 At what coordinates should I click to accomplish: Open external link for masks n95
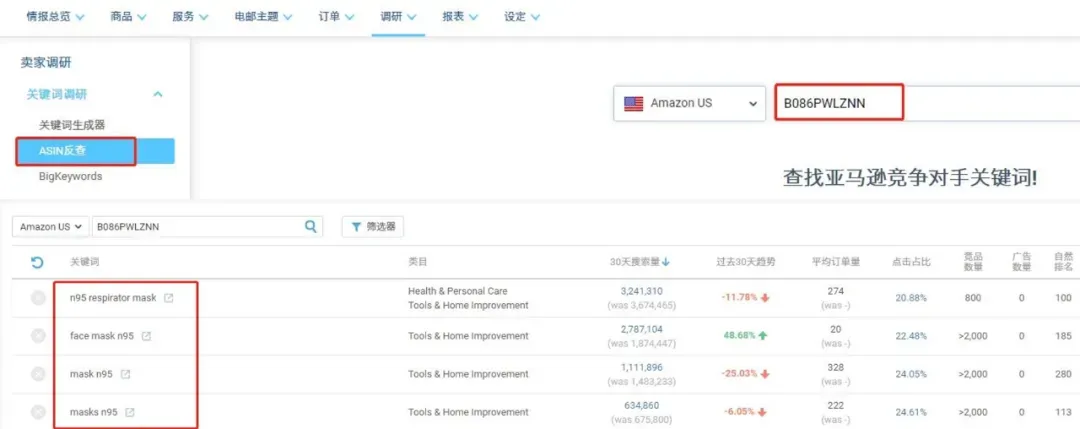click(x=129, y=412)
